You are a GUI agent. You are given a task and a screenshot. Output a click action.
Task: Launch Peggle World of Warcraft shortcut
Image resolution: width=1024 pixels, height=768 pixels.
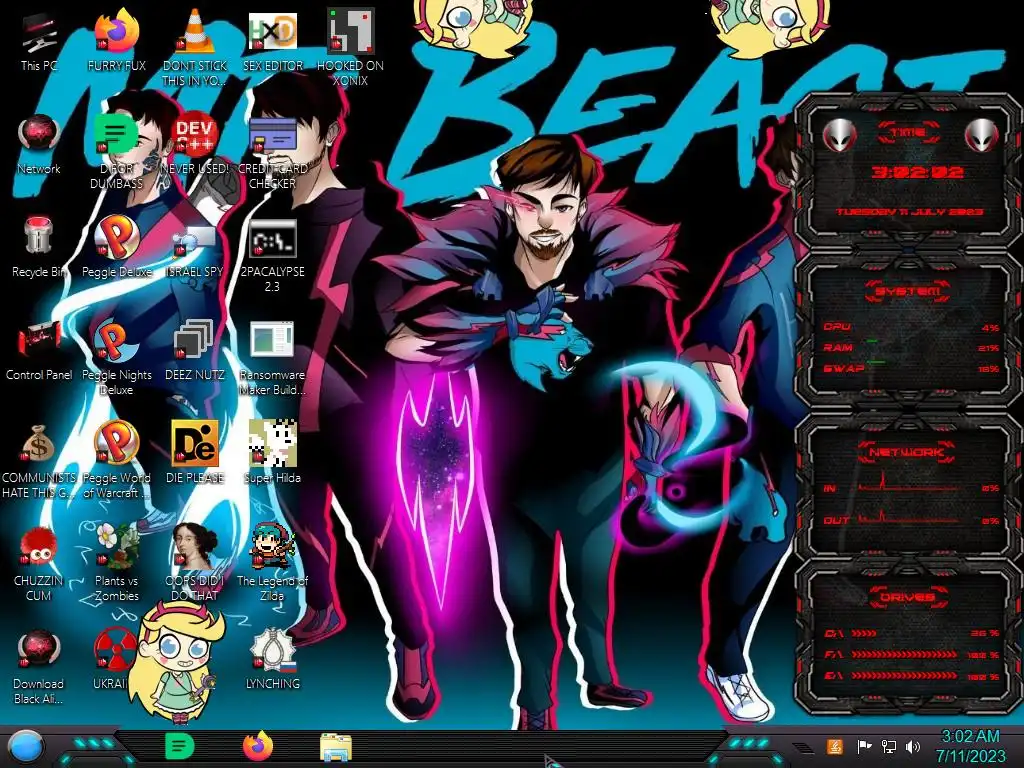[116, 460]
